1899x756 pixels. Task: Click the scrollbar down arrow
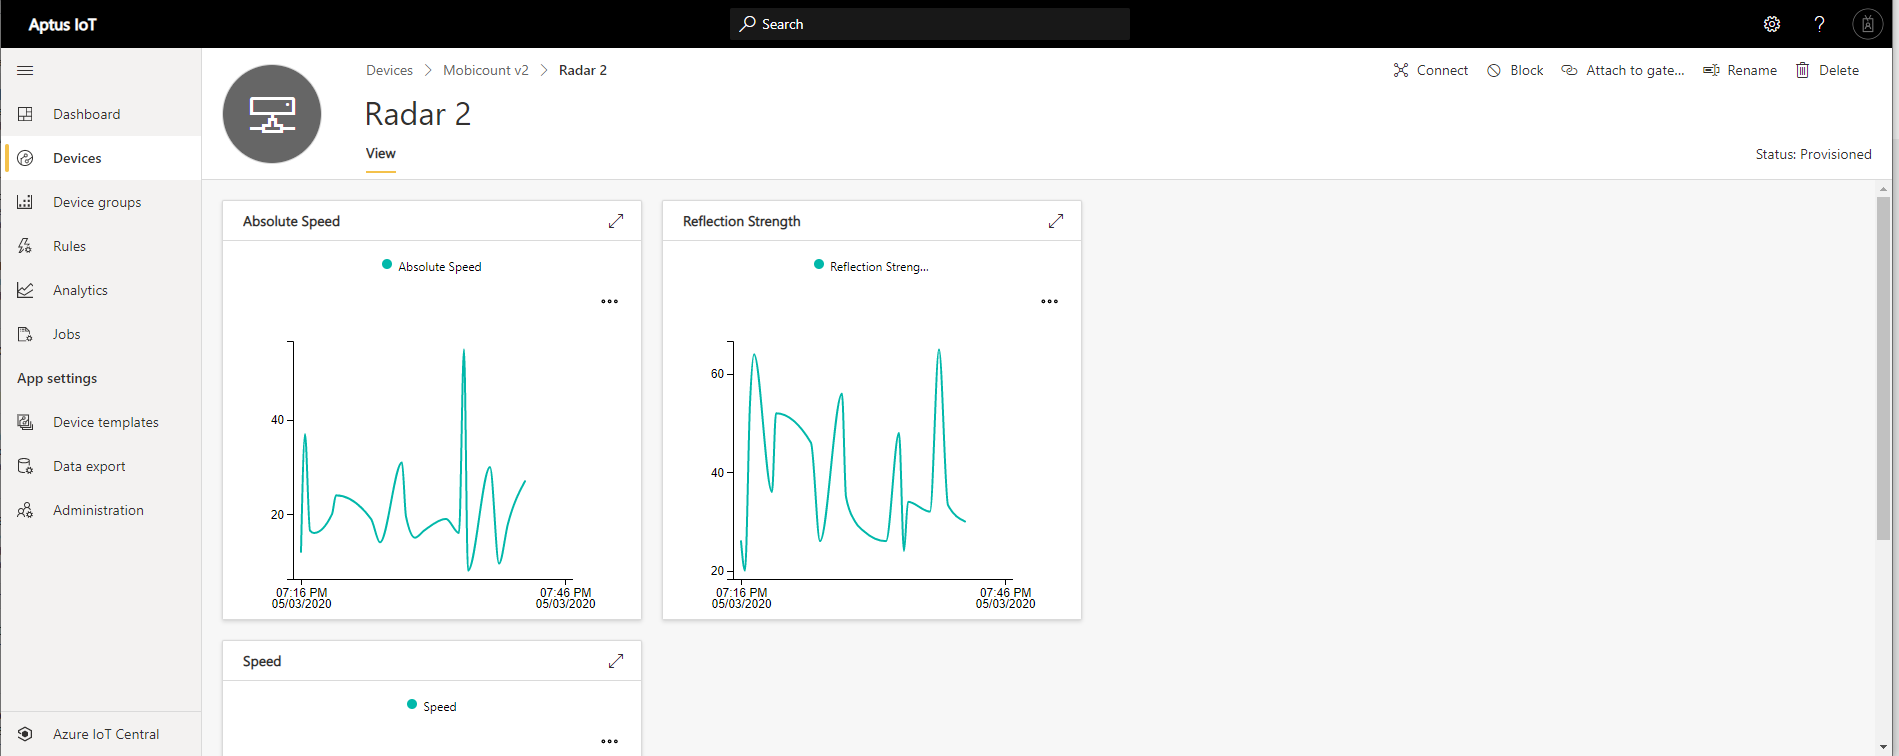pyautogui.click(x=1884, y=747)
